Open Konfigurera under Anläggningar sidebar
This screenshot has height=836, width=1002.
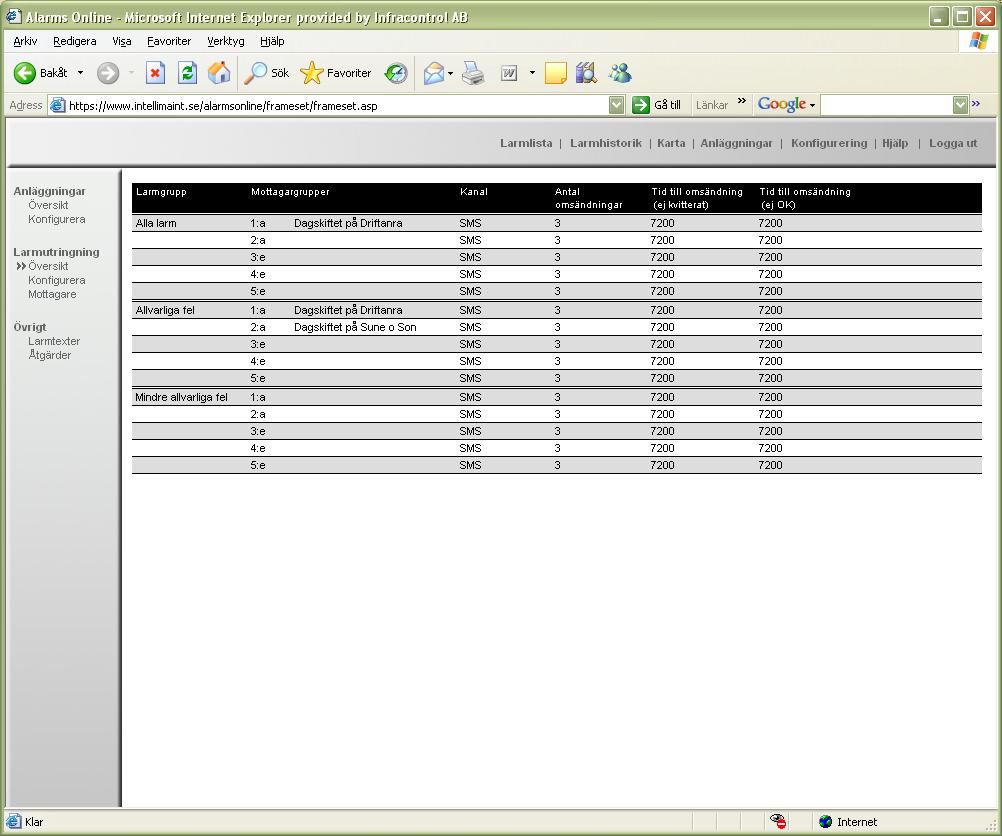coord(56,219)
